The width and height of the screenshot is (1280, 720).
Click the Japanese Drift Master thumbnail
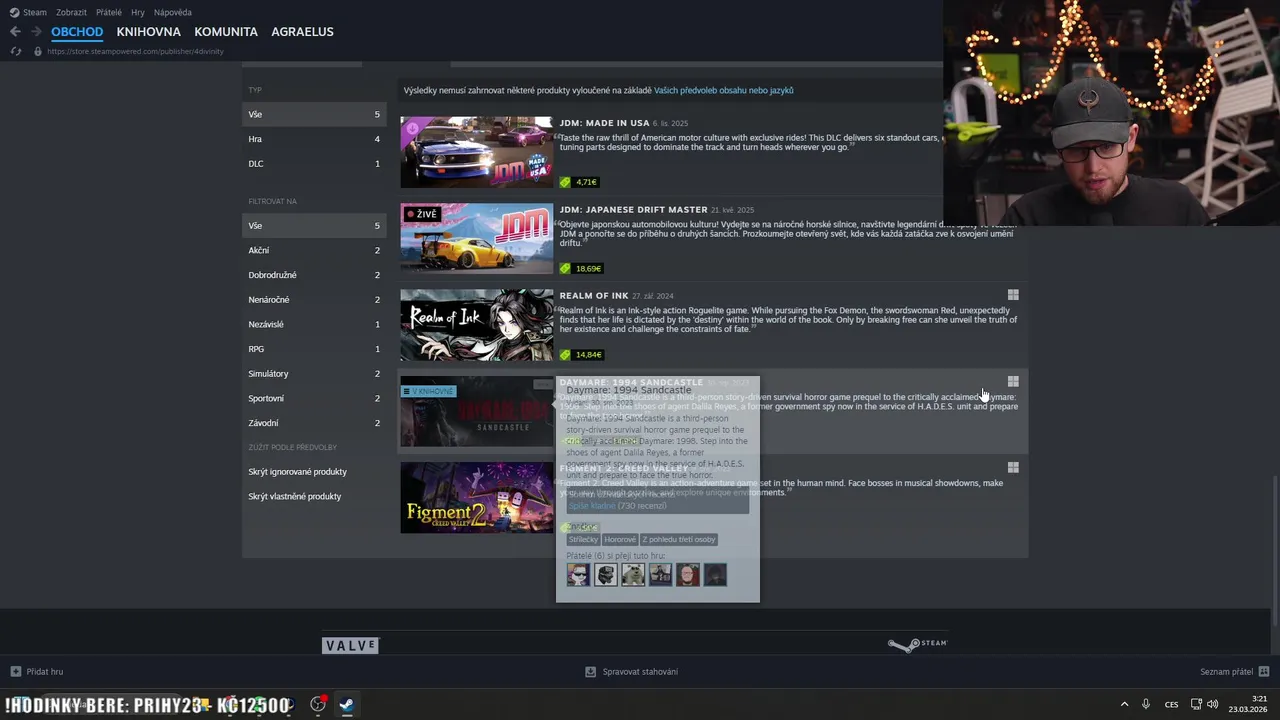pos(476,238)
